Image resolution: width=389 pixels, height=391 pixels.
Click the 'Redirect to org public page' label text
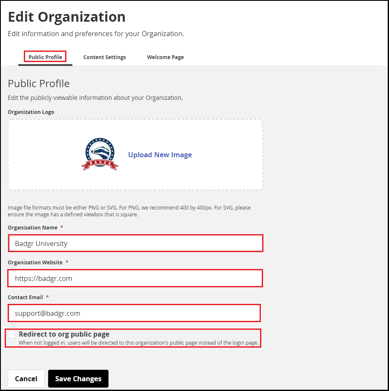[x=64, y=334]
